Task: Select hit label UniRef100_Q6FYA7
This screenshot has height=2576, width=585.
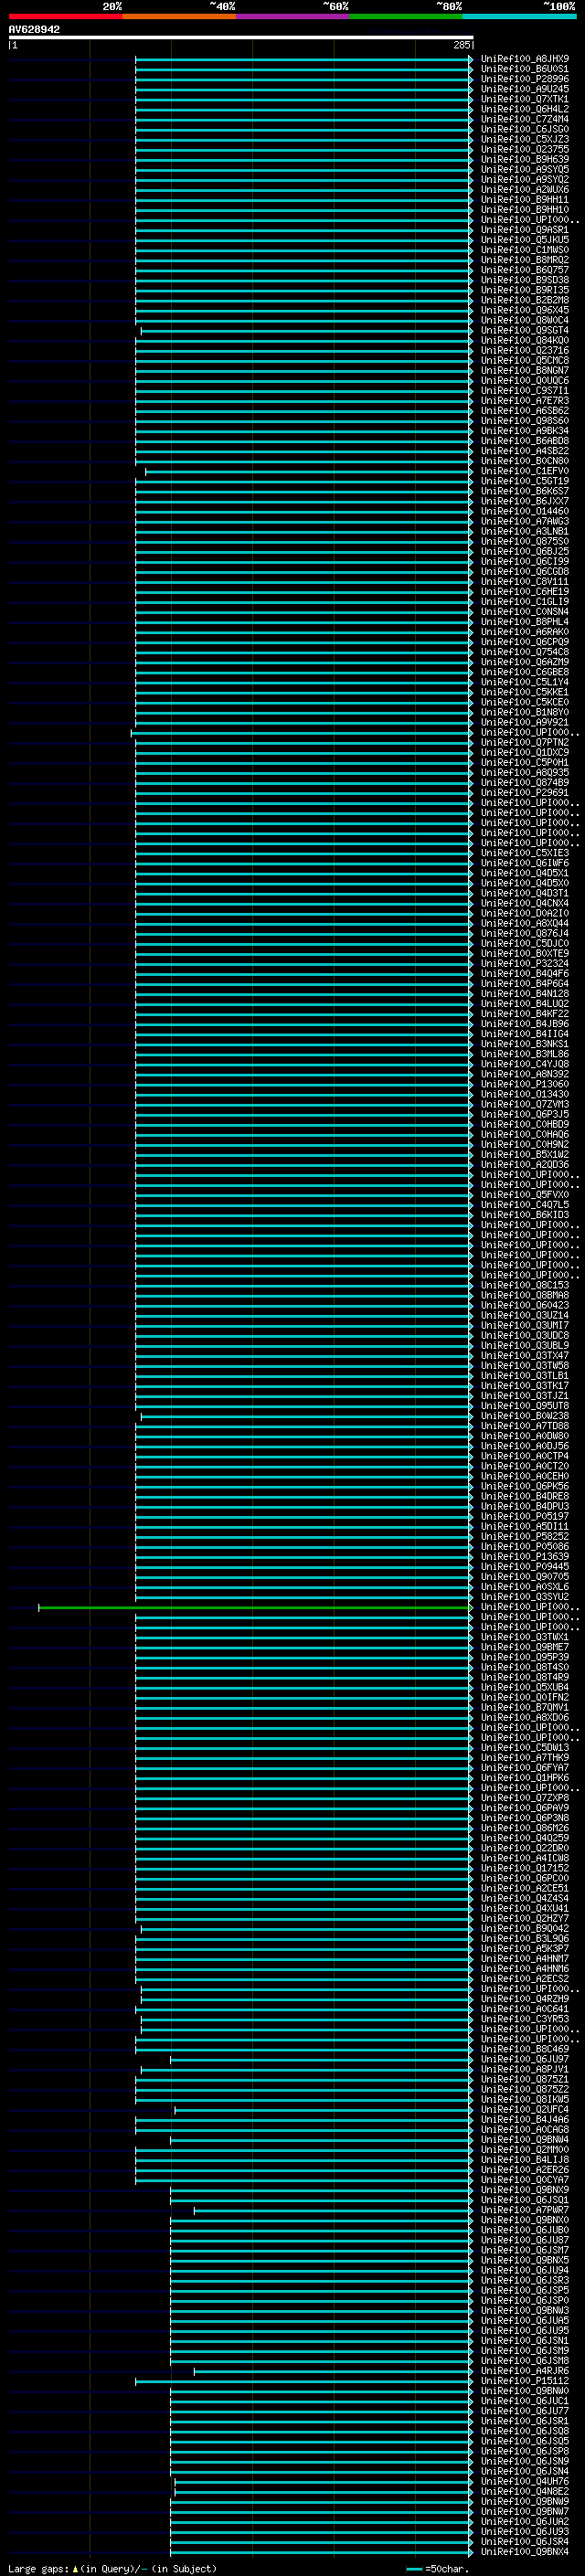Action: 525,1767
